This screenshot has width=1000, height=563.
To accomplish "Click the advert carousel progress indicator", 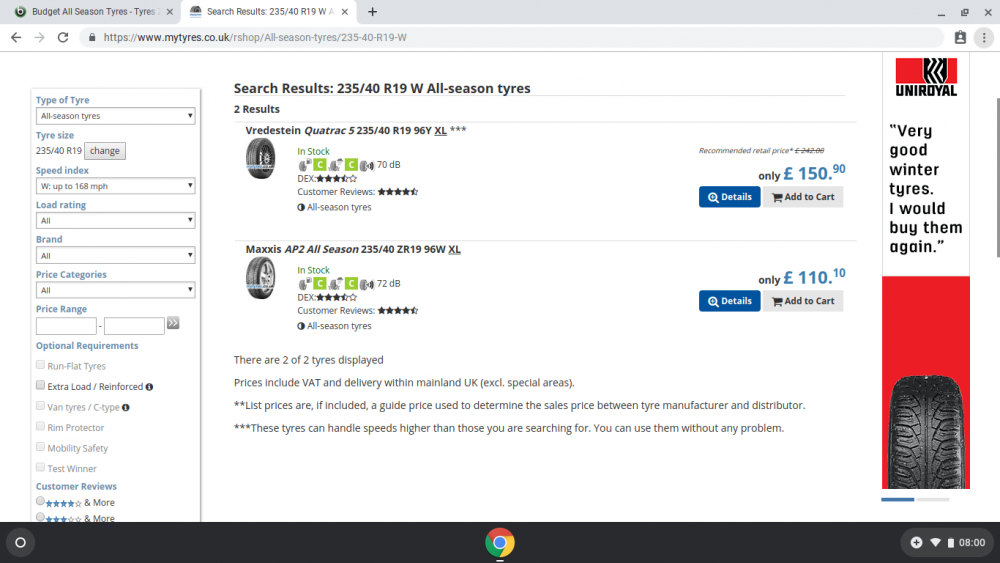I will click(915, 499).
